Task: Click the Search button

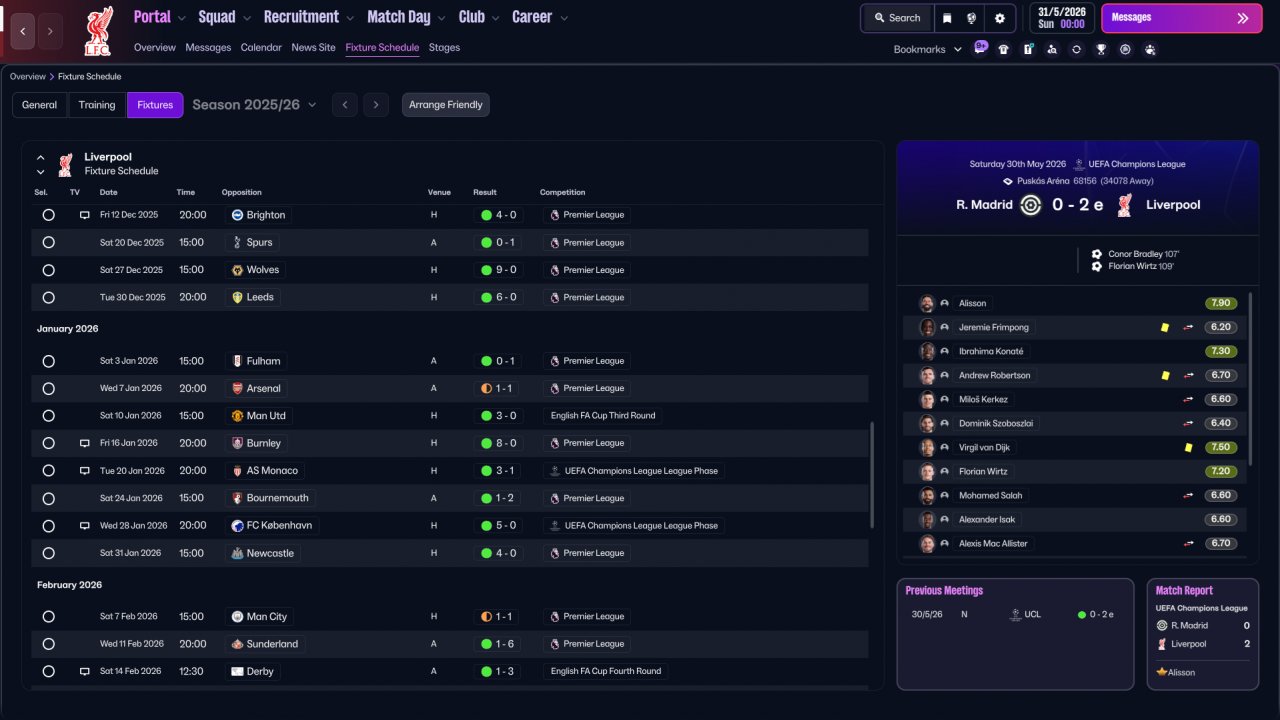Action: (897, 18)
